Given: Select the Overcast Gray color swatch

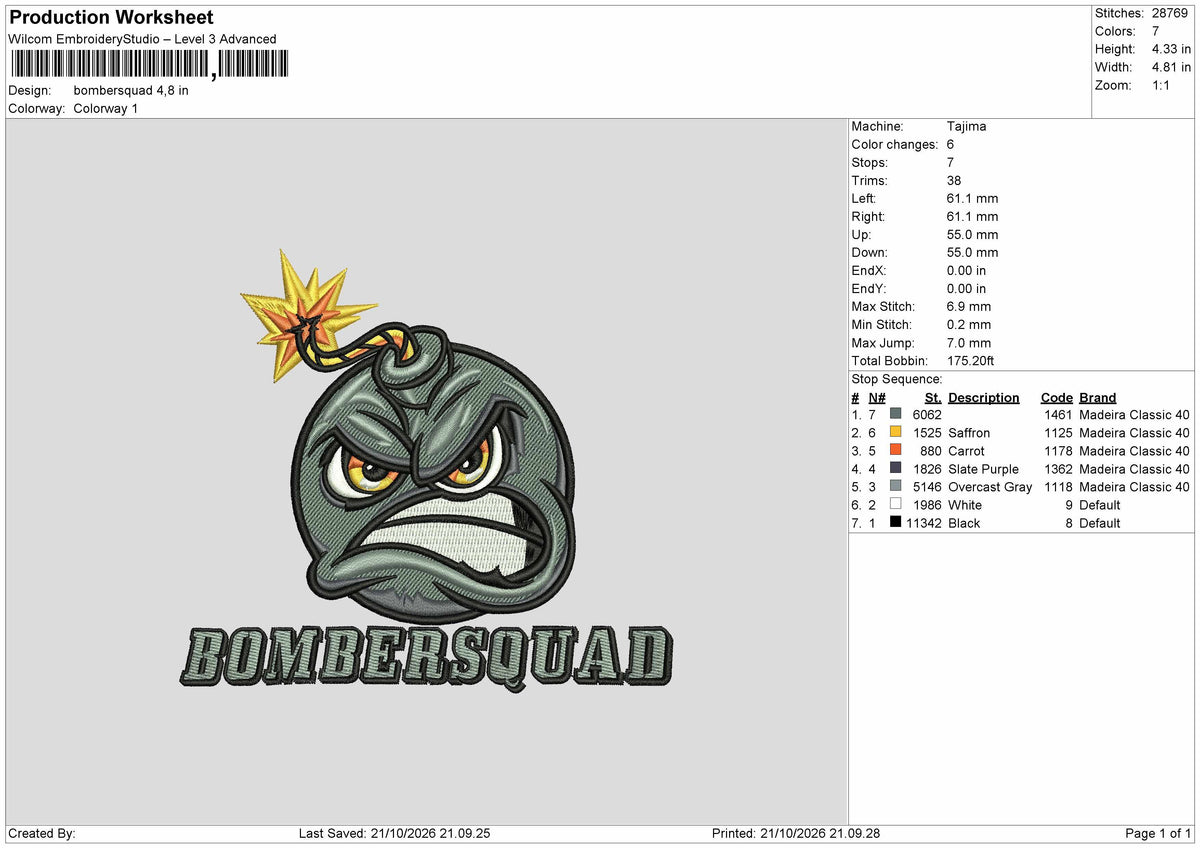Looking at the screenshot, I should [x=896, y=486].
